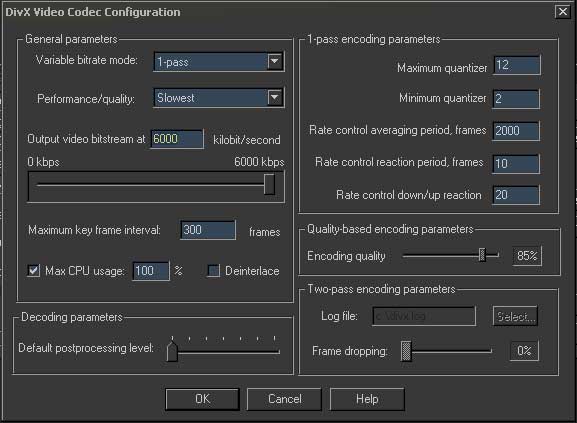Click the Rate control reaction period field
Image resolution: width=577 pixels, height=423 pixels.
click(x=516, y=164)
